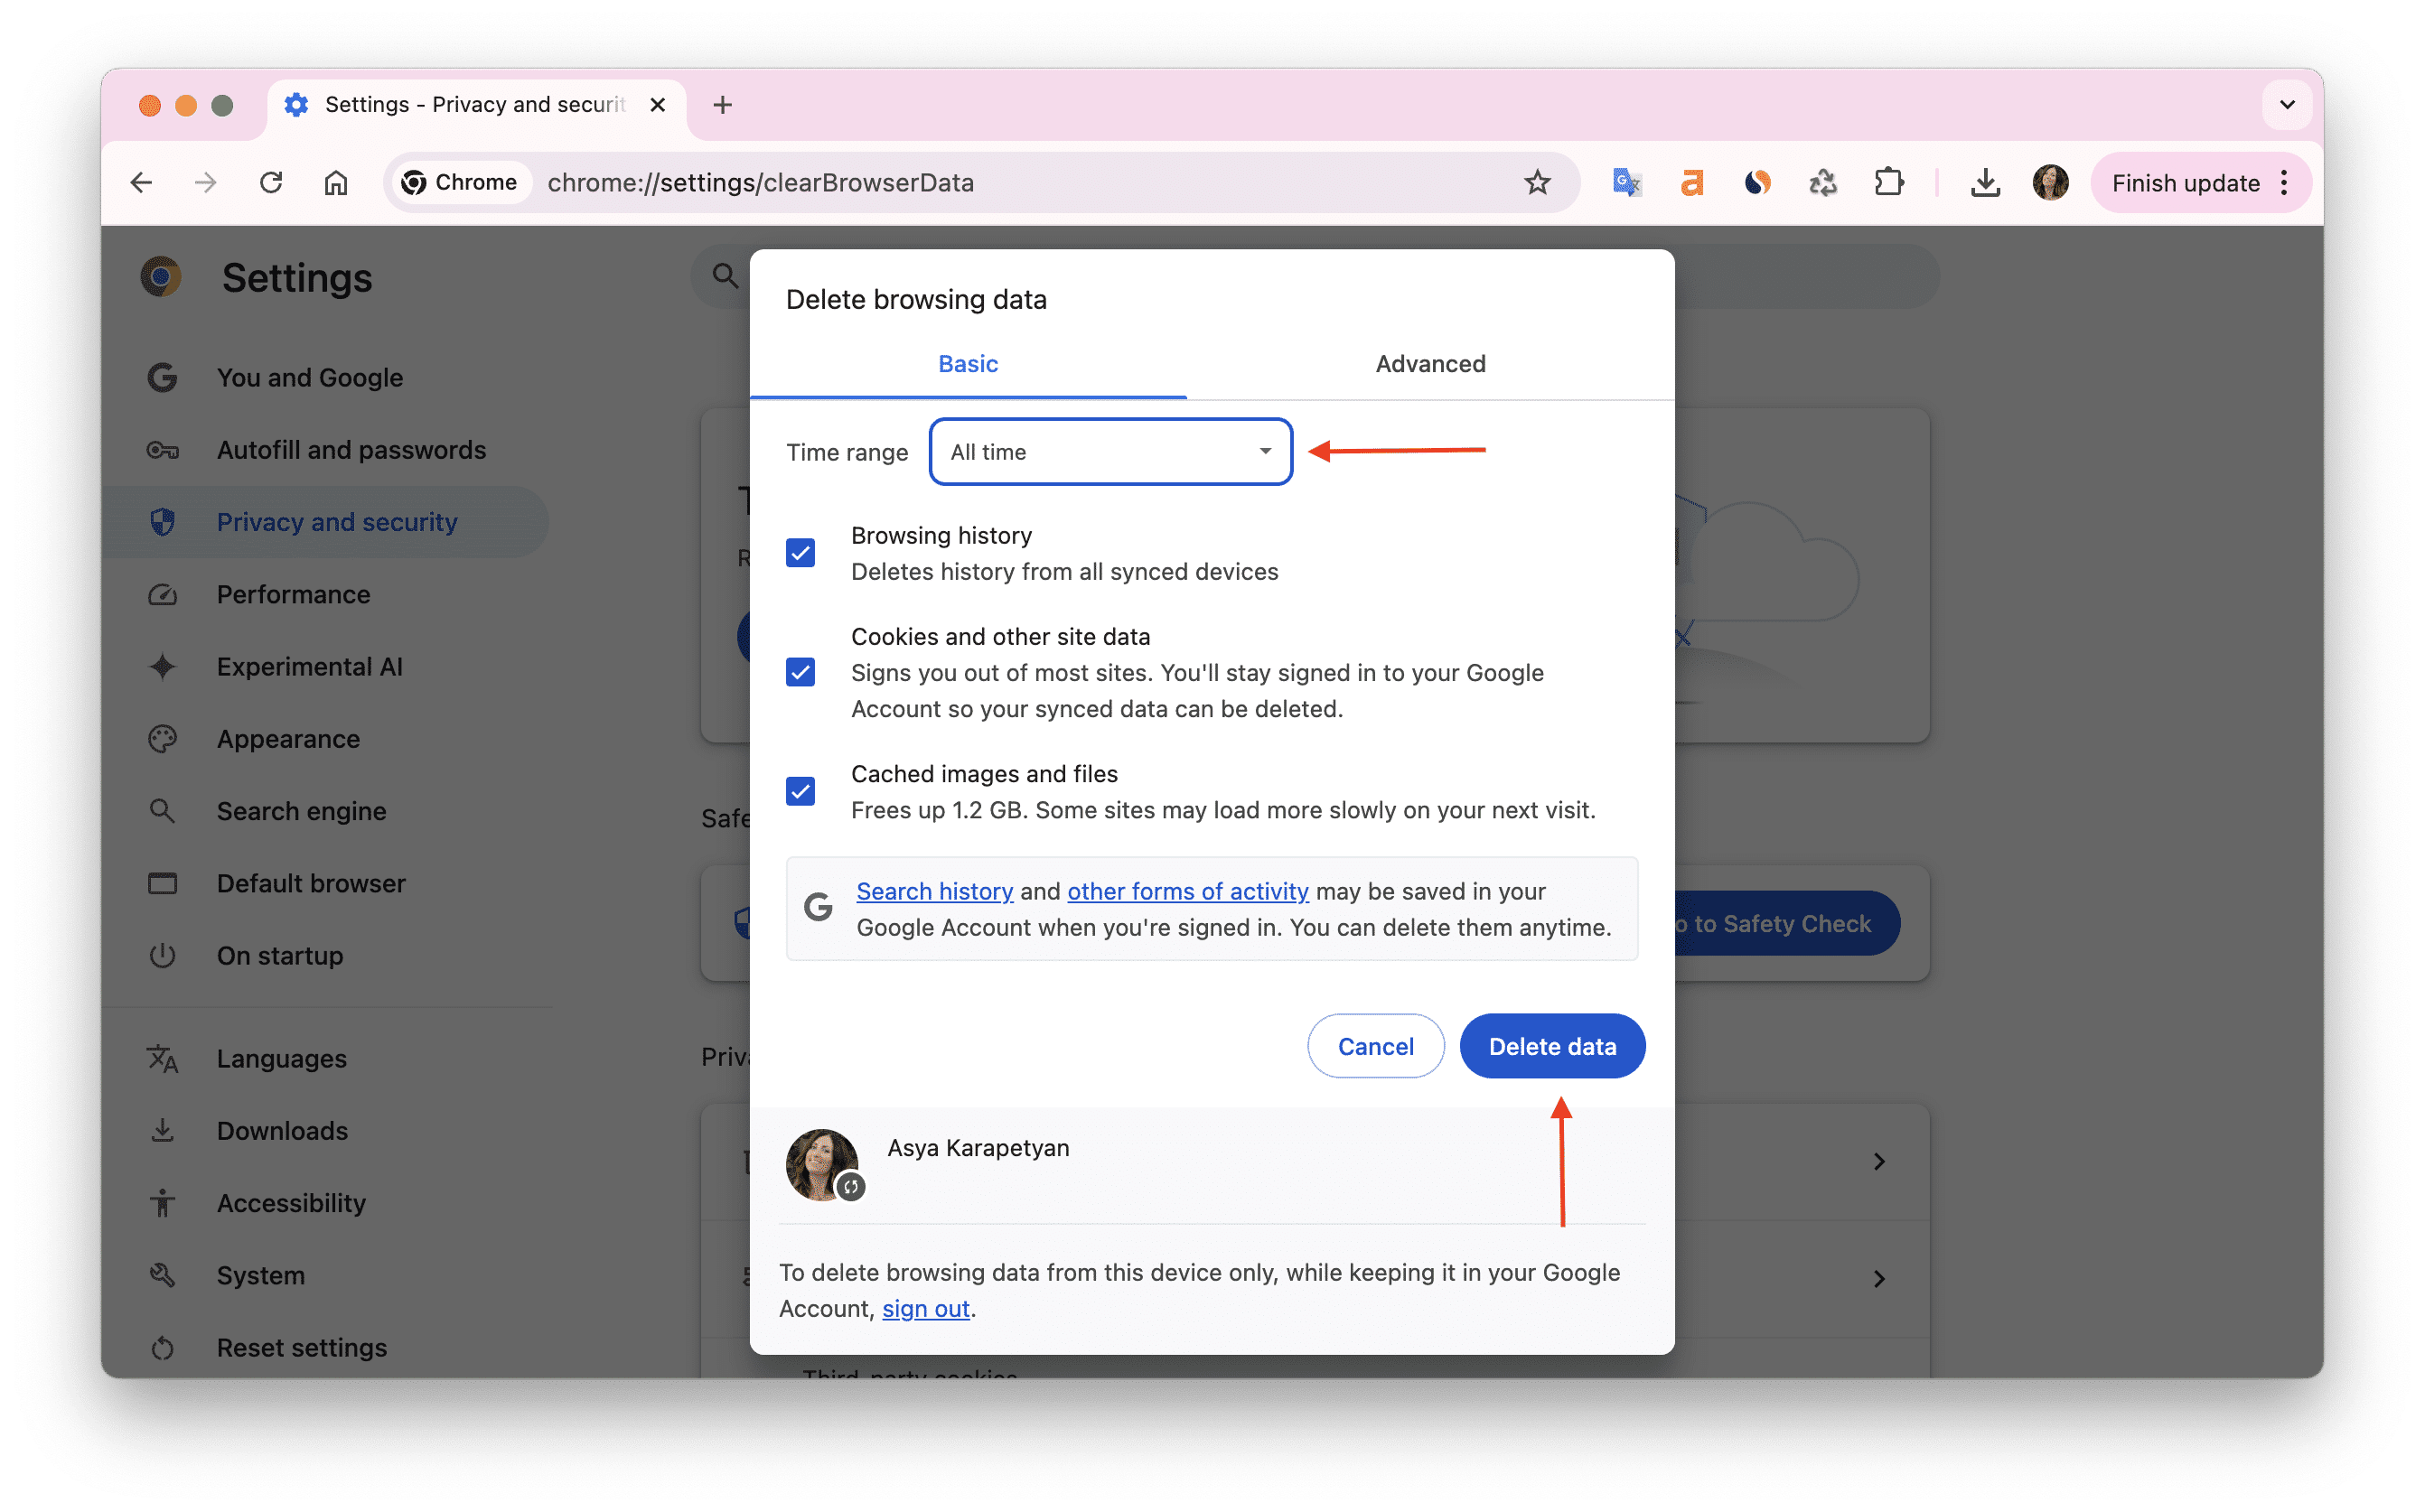Click the Delete data button

[x=1552, y=1045]
